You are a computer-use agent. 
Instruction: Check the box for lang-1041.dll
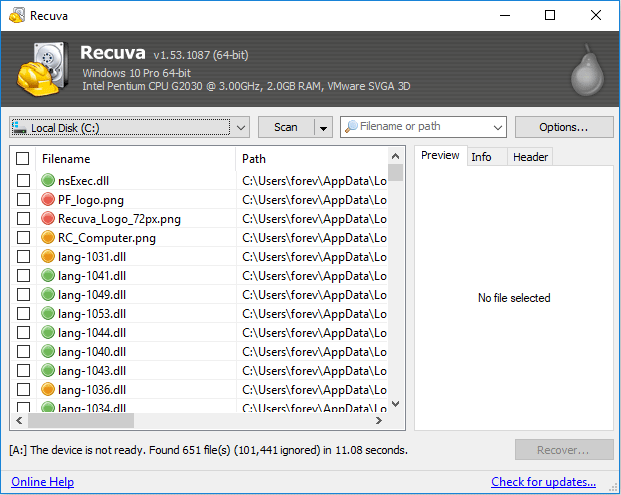tap(23, 276)
